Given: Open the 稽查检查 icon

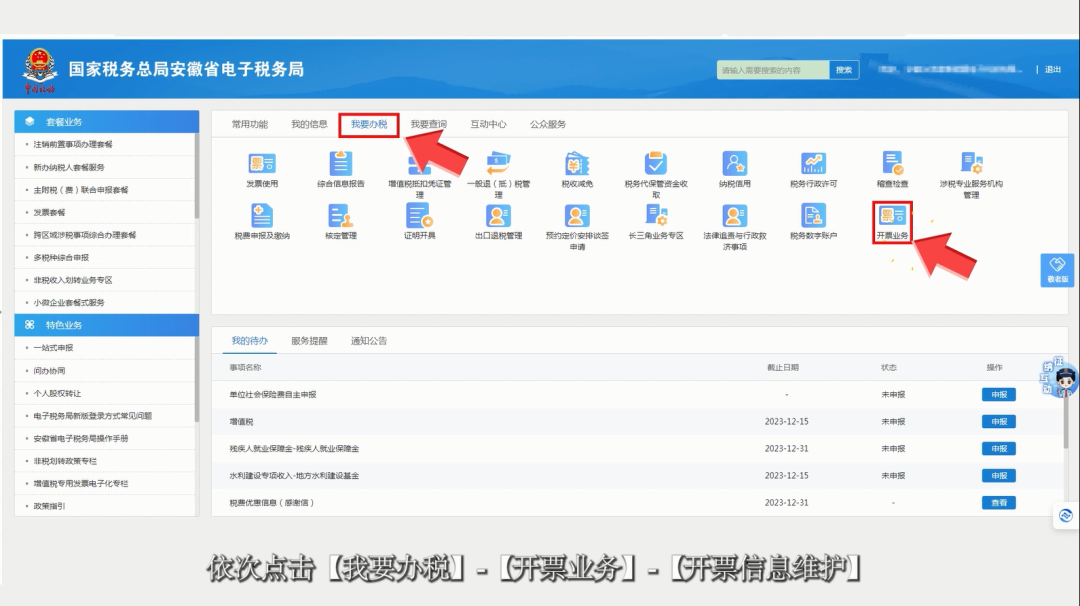Looking at the screenshot, I should click(x=892, y=164).
